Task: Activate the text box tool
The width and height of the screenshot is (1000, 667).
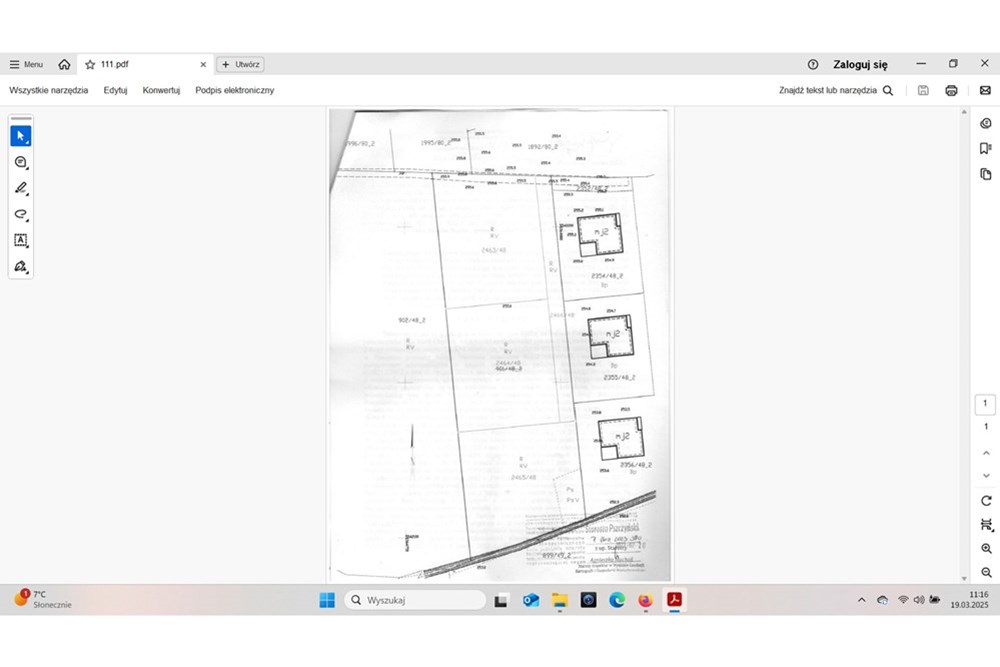Action: click(20, 240)
